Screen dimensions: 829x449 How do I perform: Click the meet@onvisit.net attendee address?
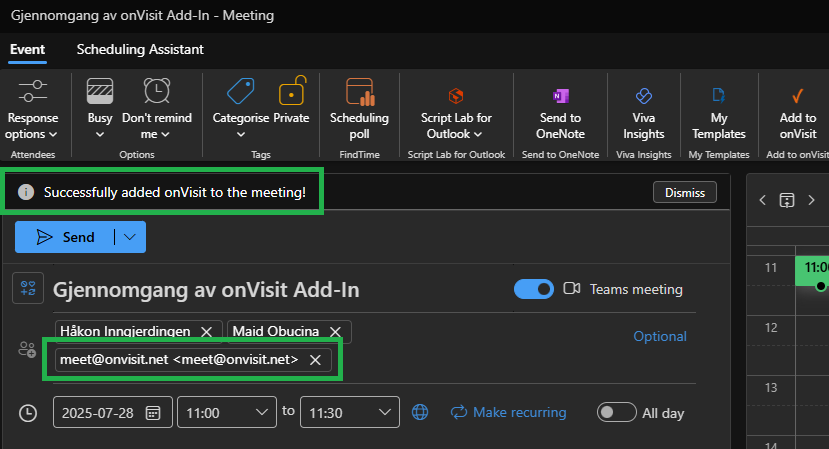coord(179,360)
